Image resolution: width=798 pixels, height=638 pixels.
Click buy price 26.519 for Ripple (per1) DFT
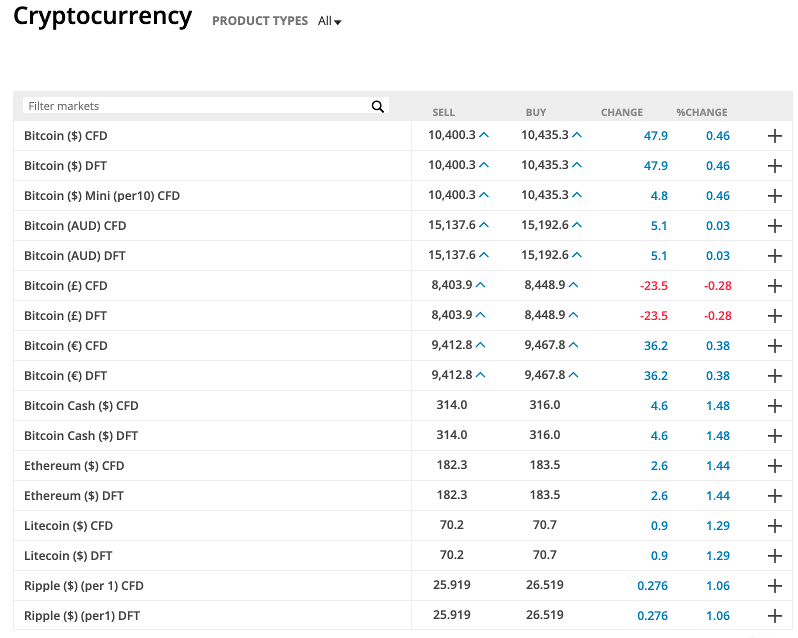click(x=545, y=615)
